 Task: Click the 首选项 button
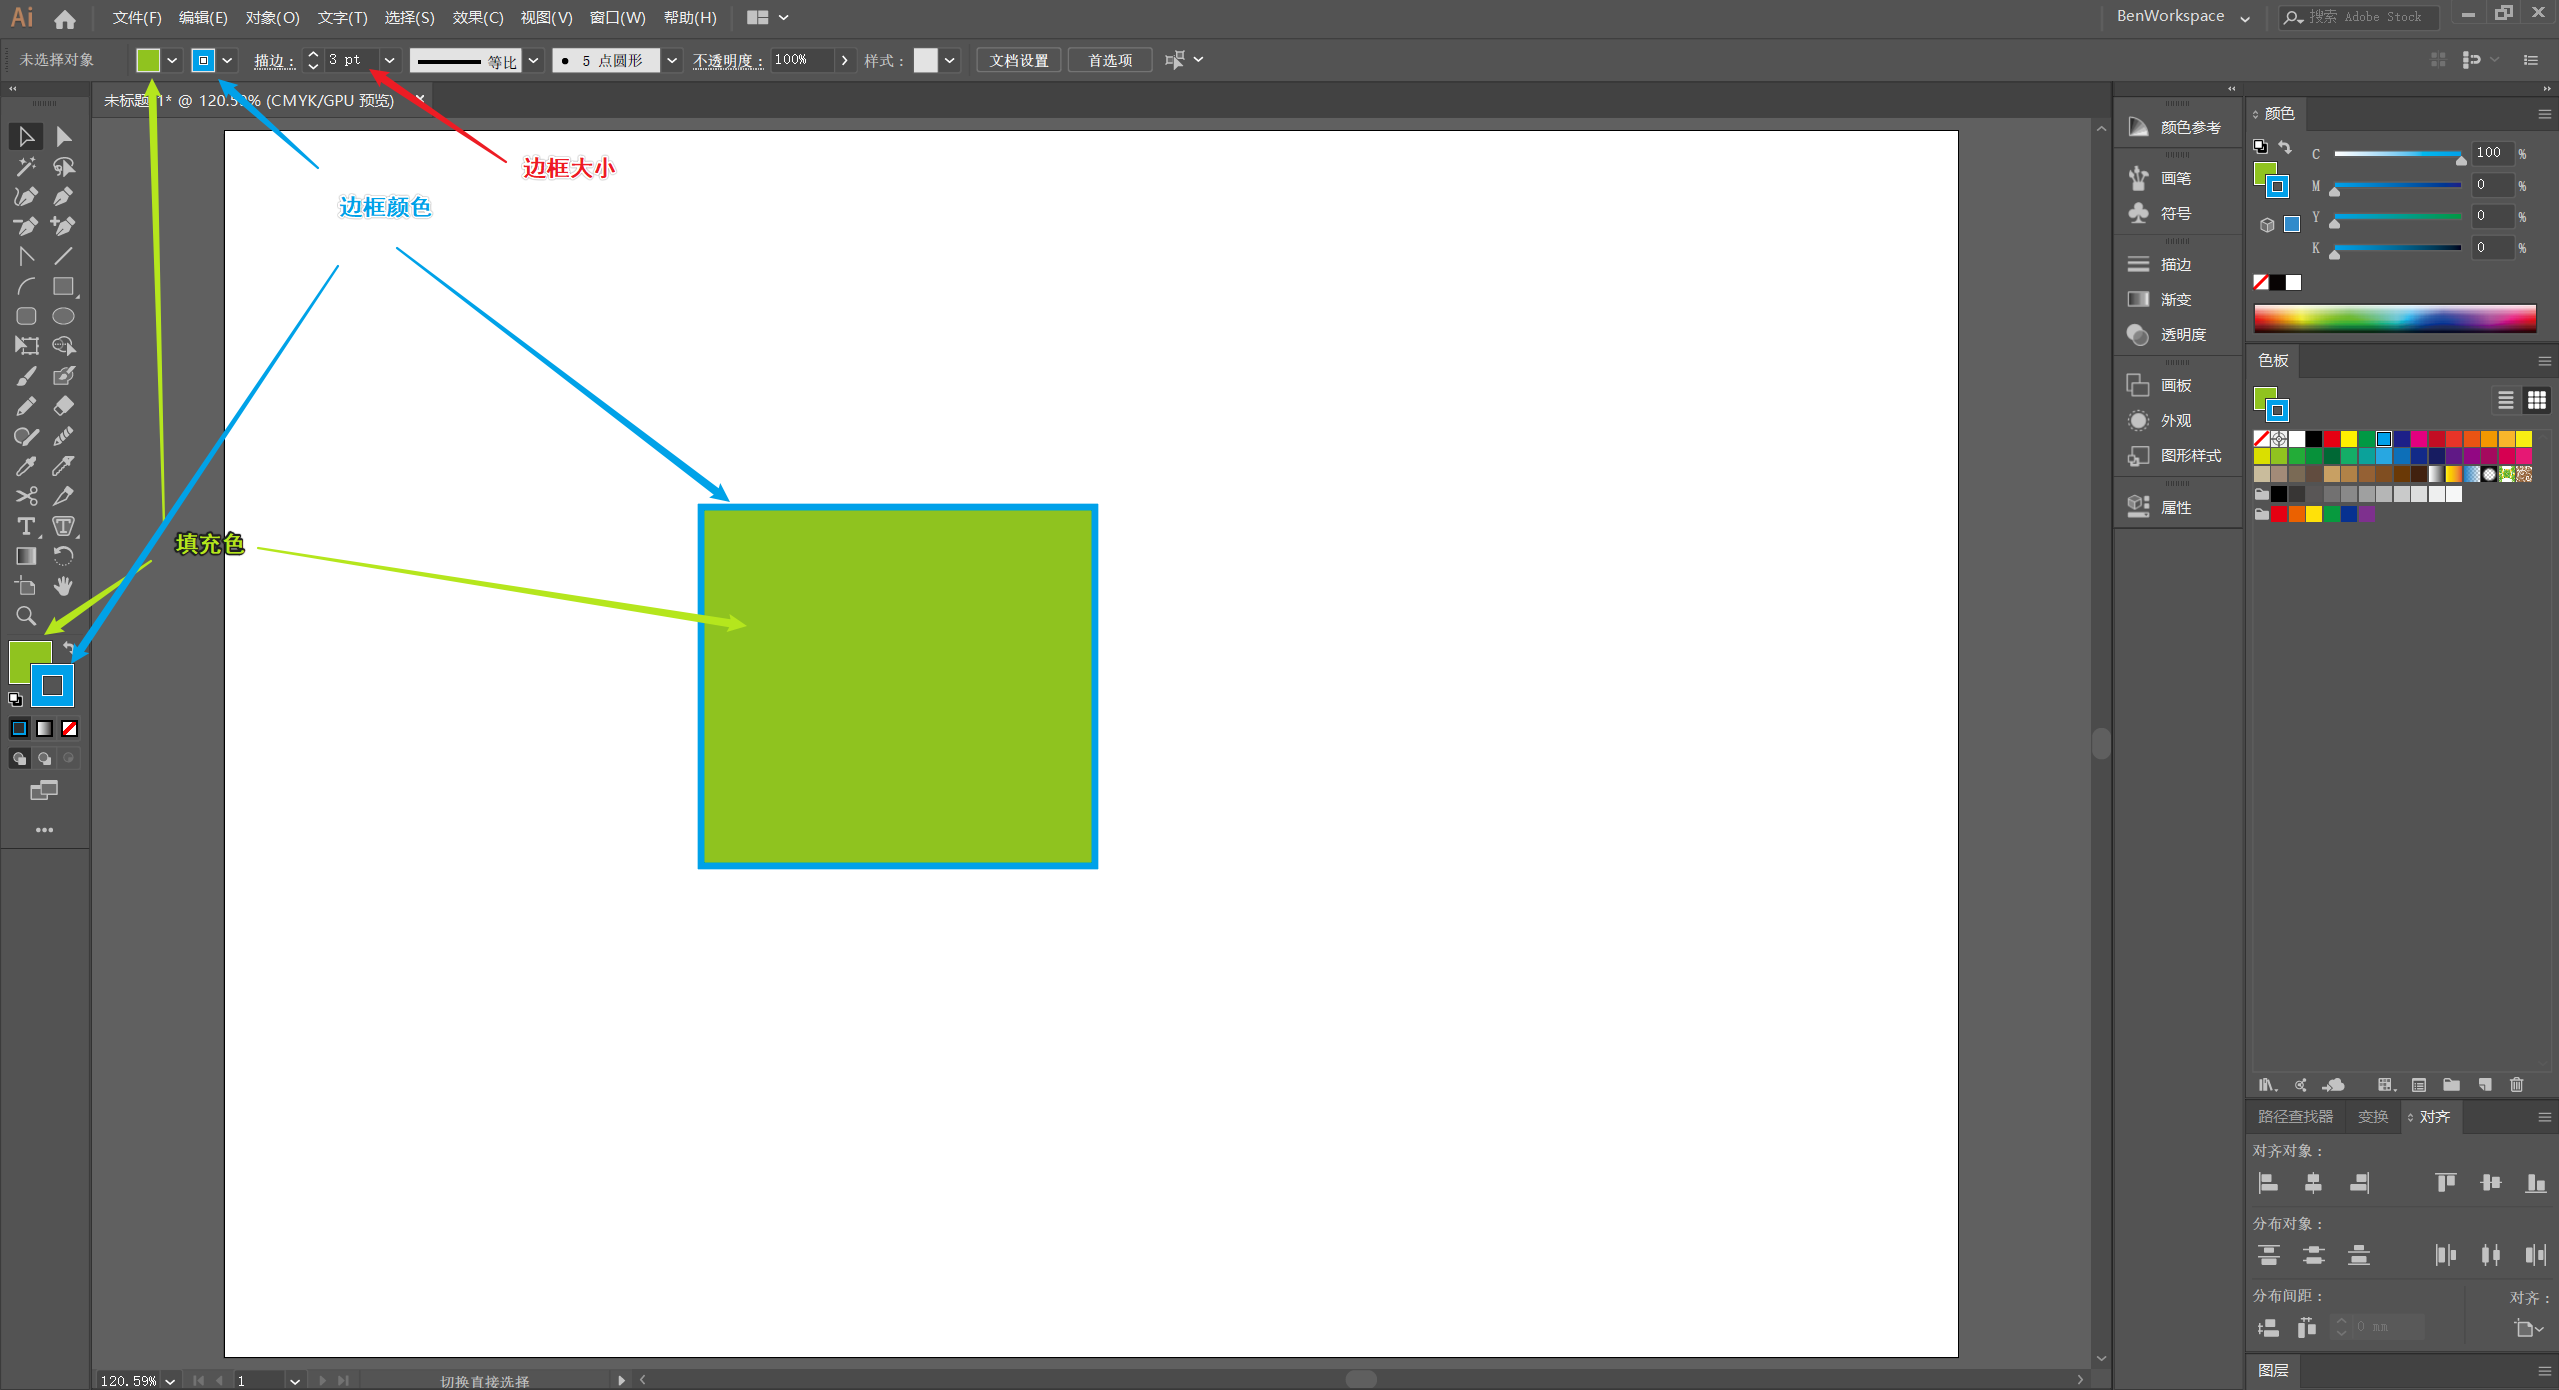tap(1109, 60)
